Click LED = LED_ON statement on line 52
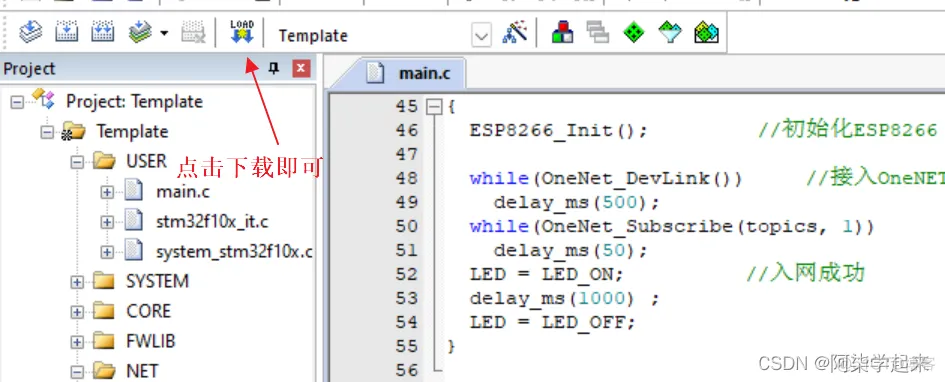The image size is (945, 382). [546, 275]
